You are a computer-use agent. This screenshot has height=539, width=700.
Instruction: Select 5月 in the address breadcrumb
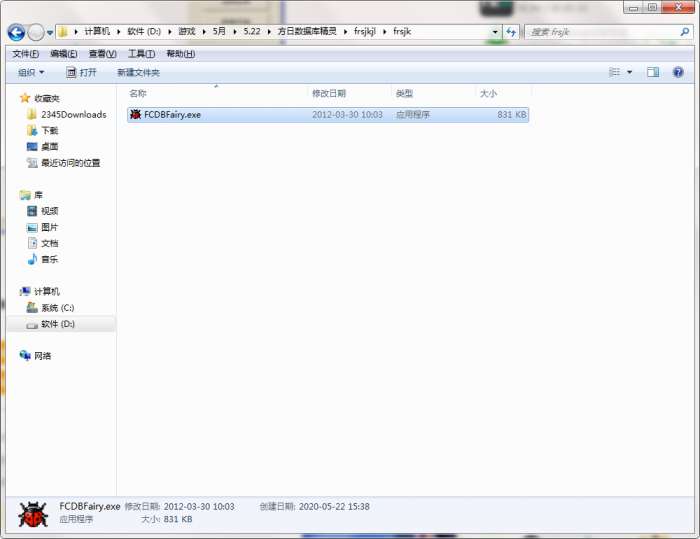(x=219, y=31)
